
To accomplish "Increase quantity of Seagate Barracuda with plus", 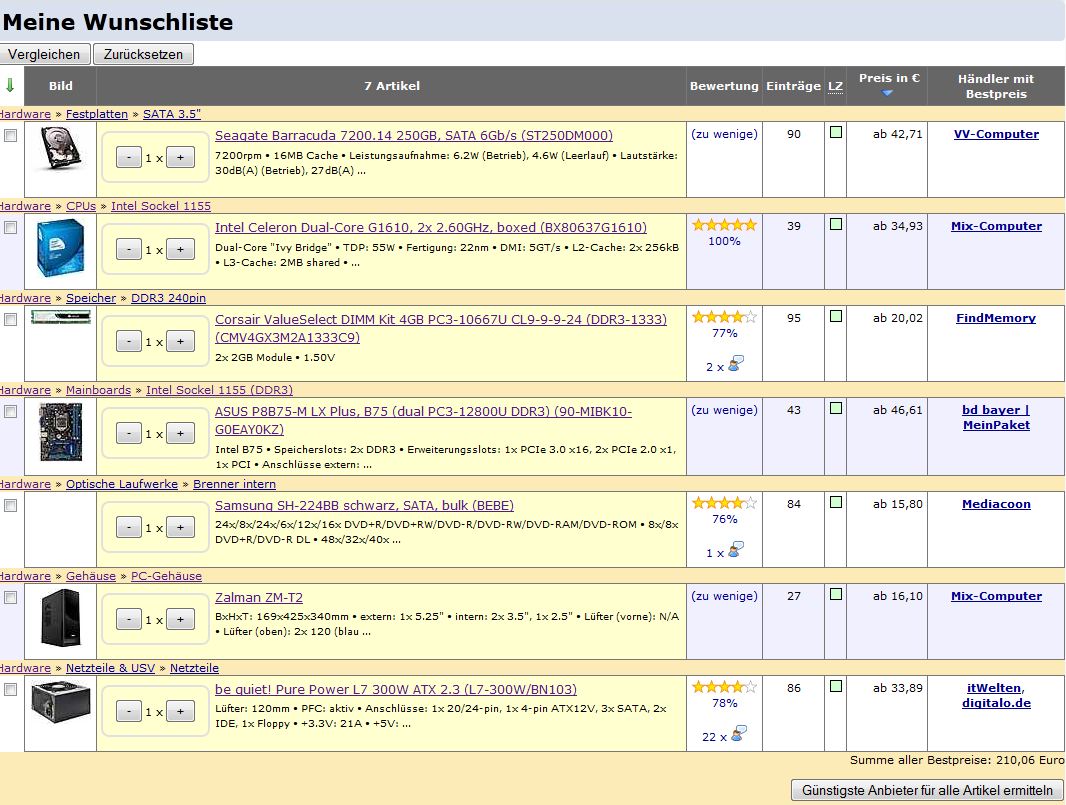I will (180, 158).
